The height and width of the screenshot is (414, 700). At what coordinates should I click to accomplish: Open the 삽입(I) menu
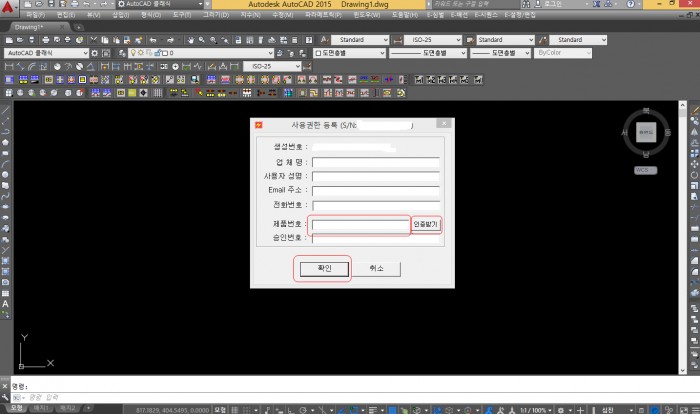(x=121, y=15)
